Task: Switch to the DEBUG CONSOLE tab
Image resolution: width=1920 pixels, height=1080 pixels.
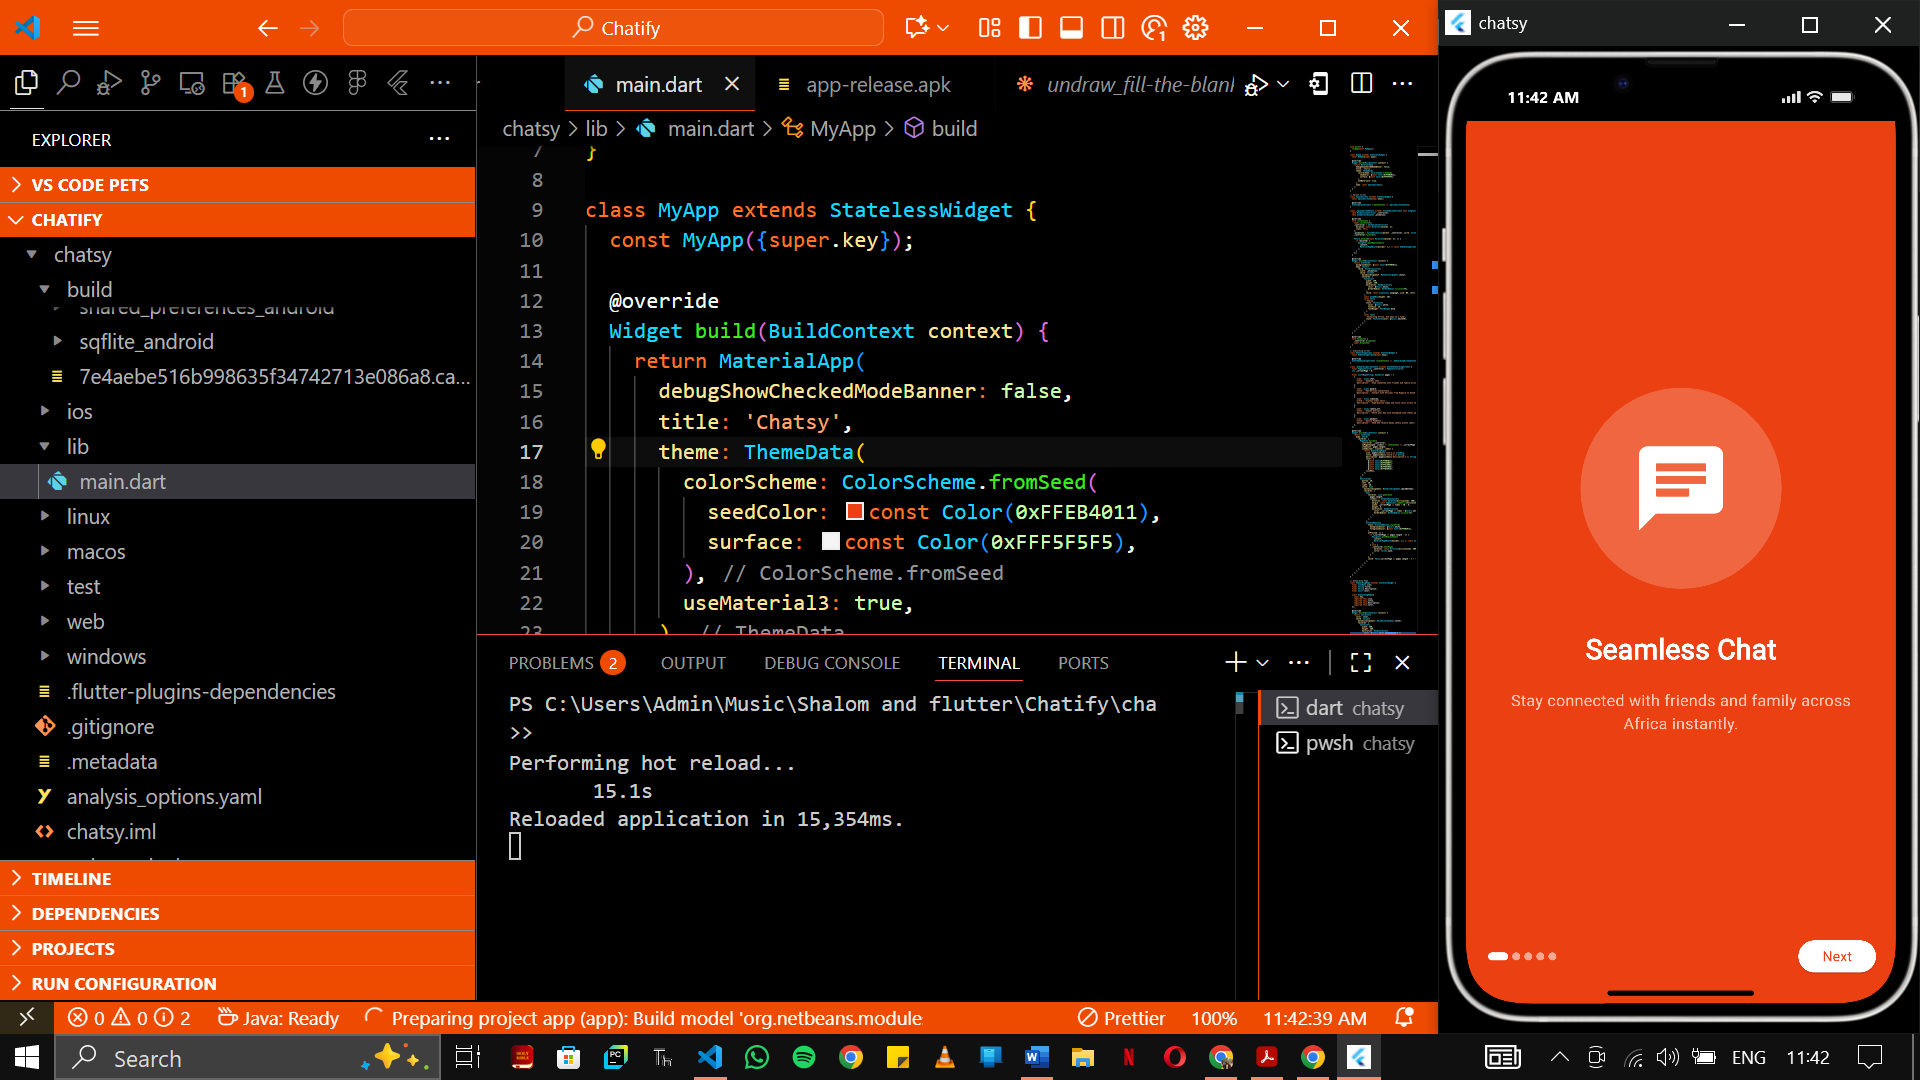Action: [832, 663]
